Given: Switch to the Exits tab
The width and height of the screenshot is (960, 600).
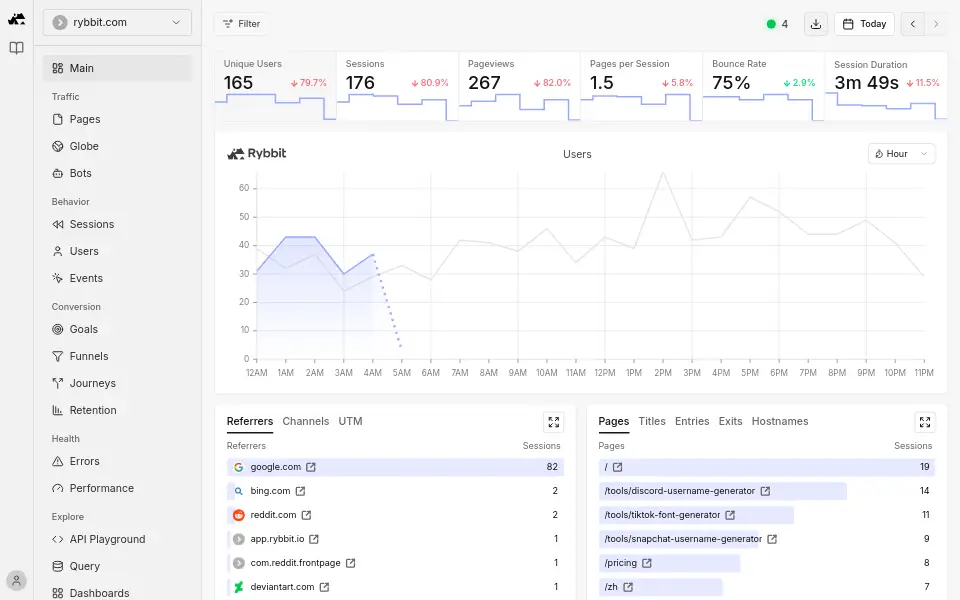Looking at the screenshot, I should pos(730,421).
